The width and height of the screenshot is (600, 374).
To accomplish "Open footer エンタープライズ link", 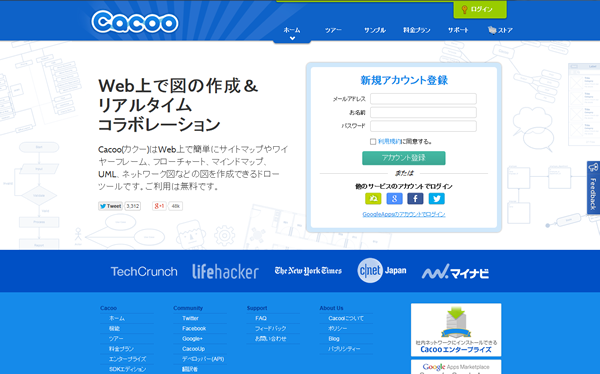I will tap(127, 359).
